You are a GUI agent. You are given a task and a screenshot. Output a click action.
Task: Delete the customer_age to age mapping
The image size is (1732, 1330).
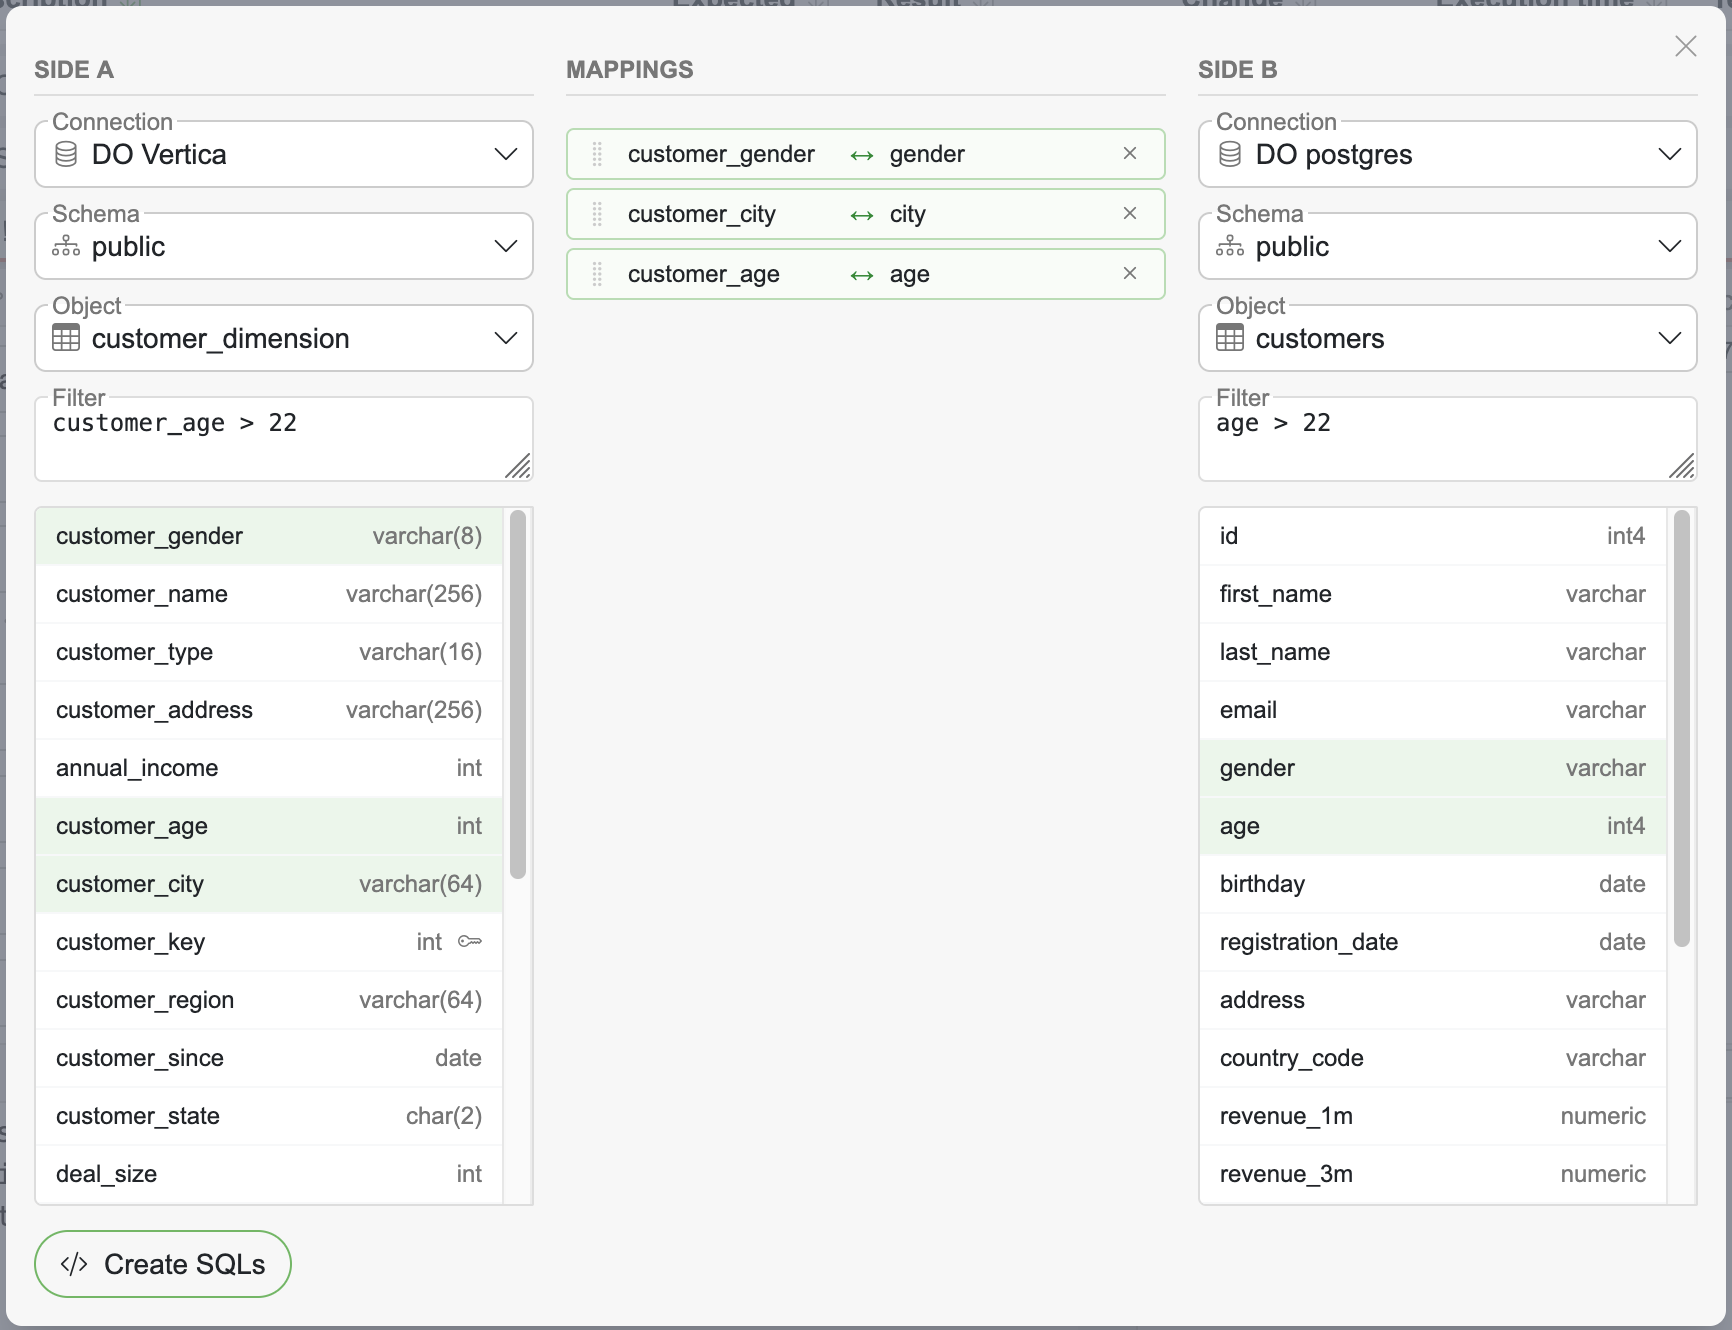tap(1129, 274)
